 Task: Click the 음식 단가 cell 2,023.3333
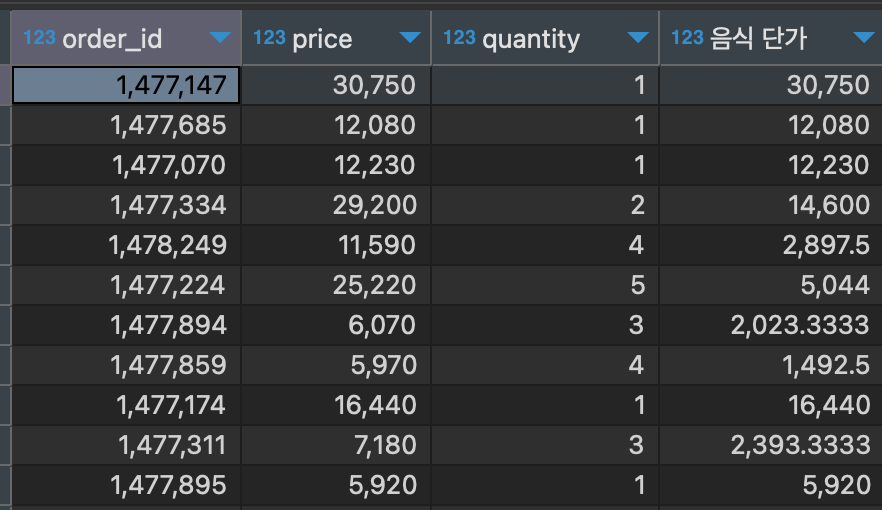coord(771,324)
